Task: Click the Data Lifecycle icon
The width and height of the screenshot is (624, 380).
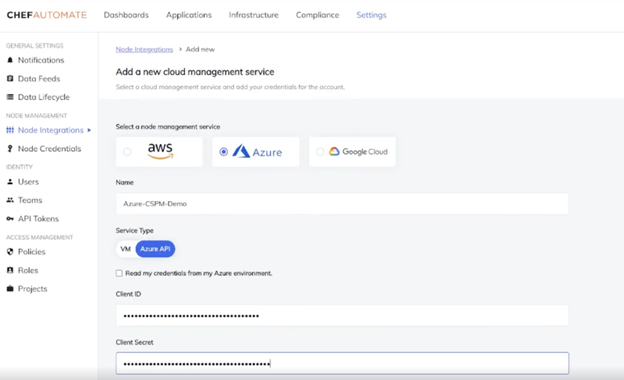Action: [x=10, y=97]
